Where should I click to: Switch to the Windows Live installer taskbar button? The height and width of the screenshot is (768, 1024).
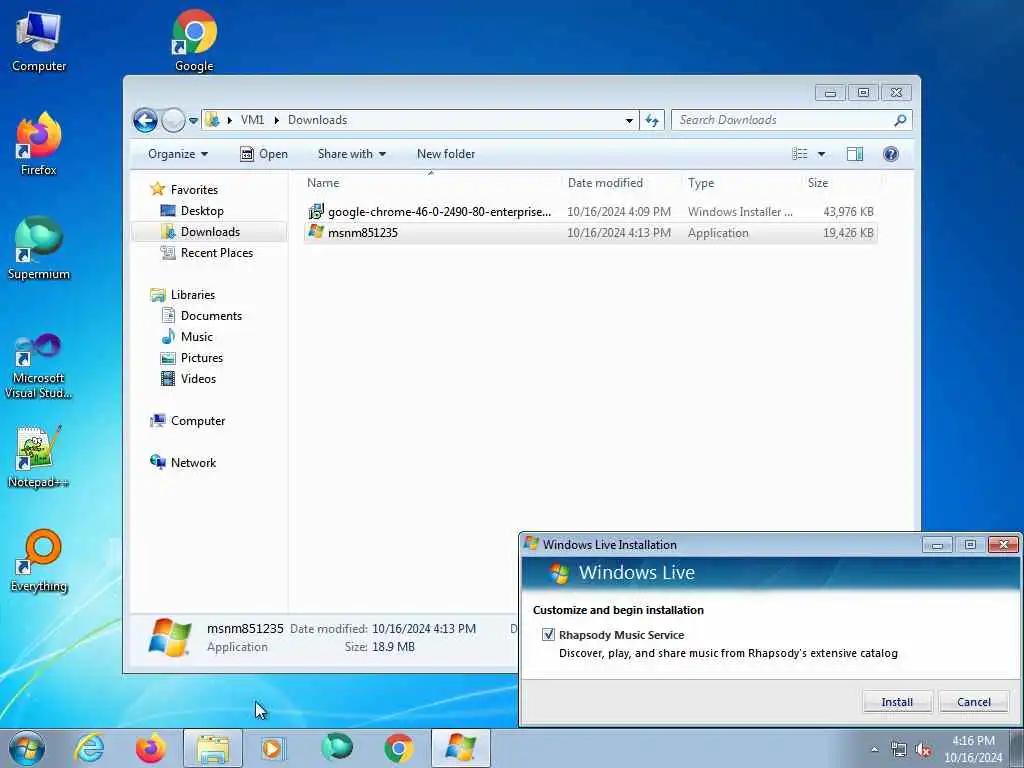coord(460,748)
